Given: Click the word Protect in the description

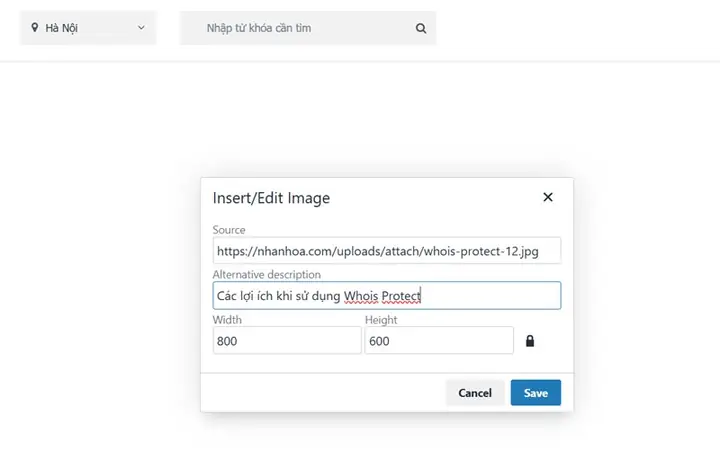Looking at the screenshot, I should click(x=401, y=296).
